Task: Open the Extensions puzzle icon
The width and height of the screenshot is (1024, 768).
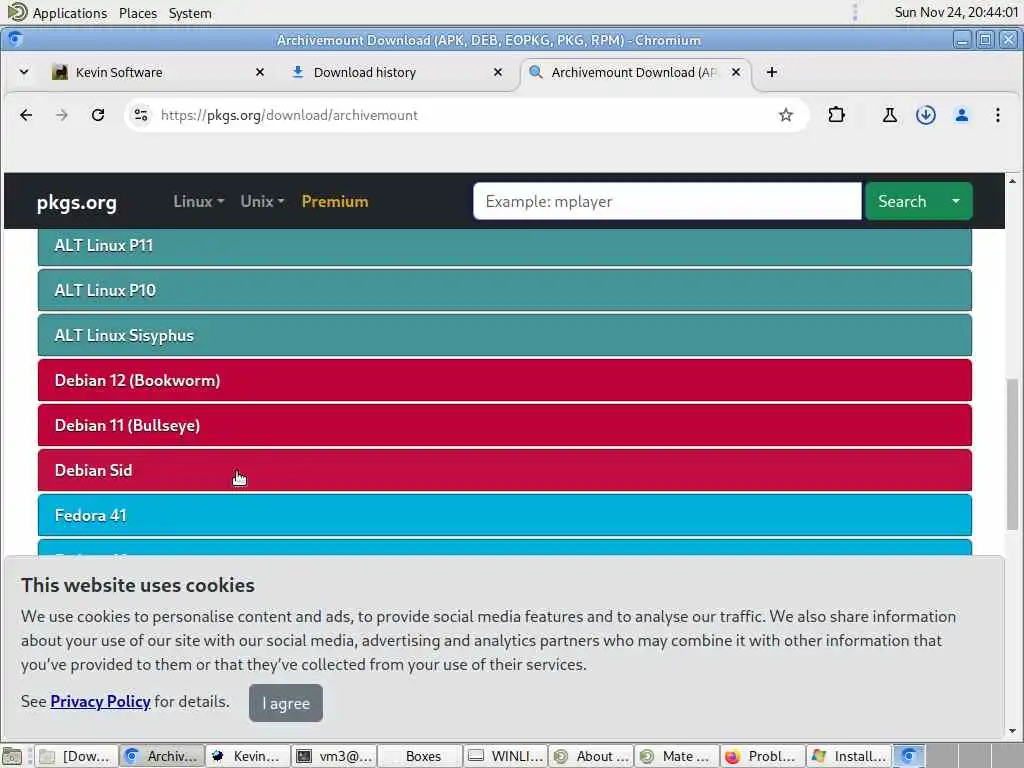Action: 836,115
